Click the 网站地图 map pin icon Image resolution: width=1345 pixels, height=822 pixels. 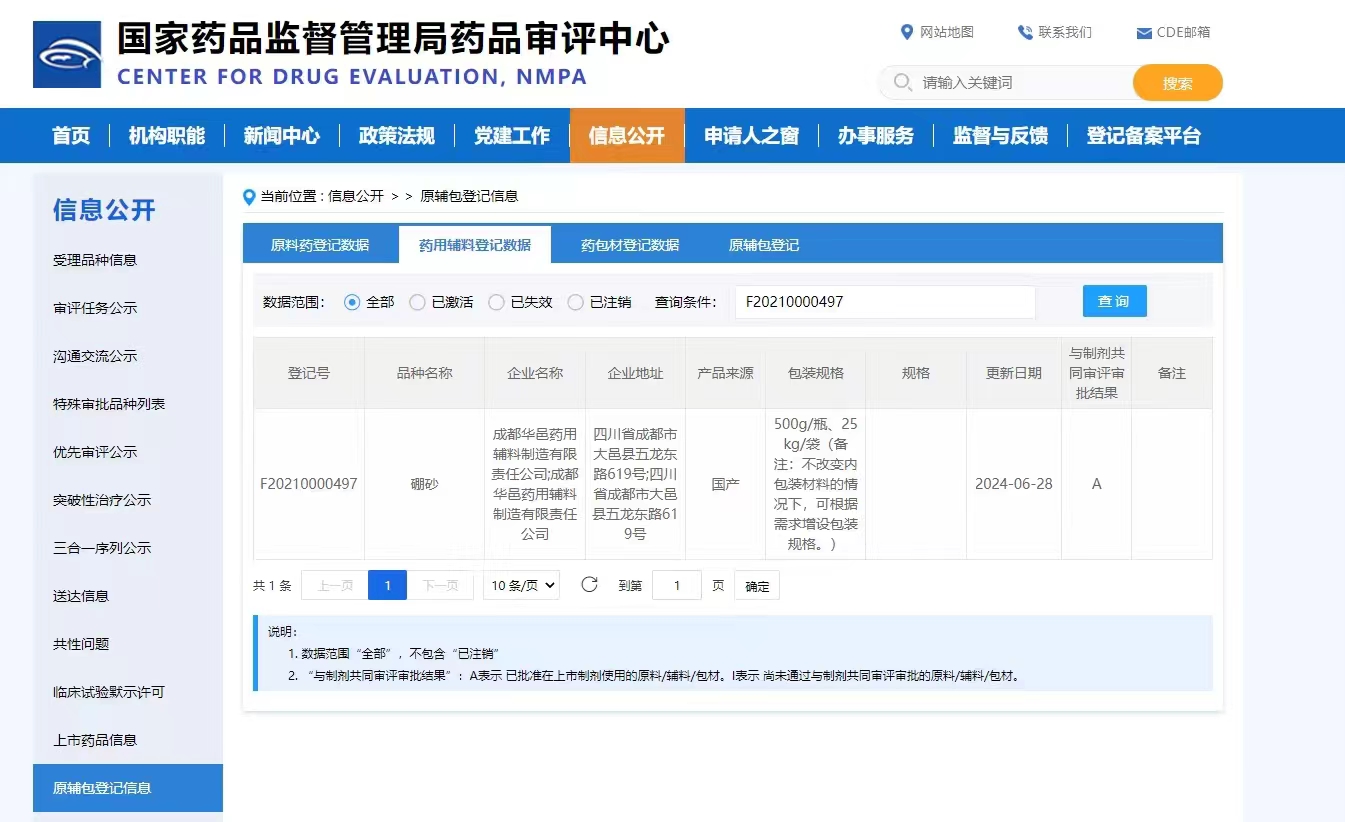coord(907,32)
